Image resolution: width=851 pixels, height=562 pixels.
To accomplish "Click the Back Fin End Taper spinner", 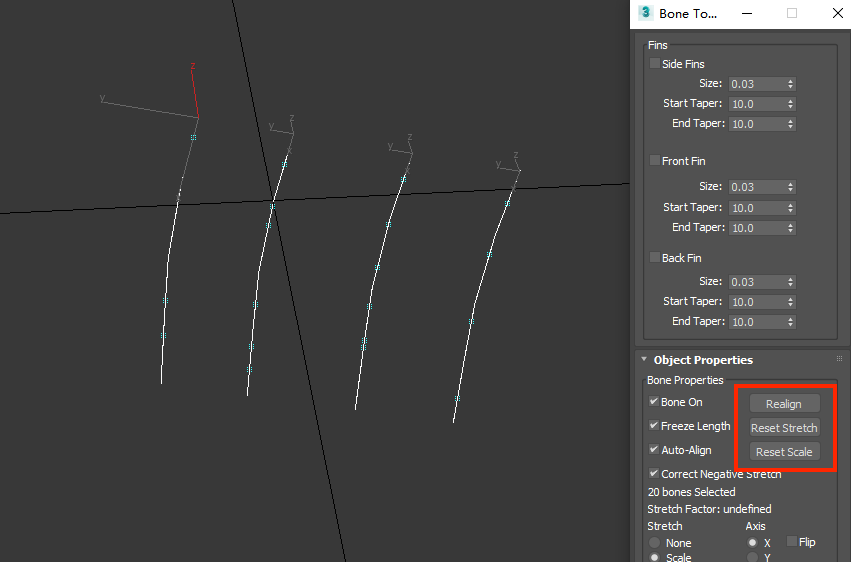I will [791, 322].
